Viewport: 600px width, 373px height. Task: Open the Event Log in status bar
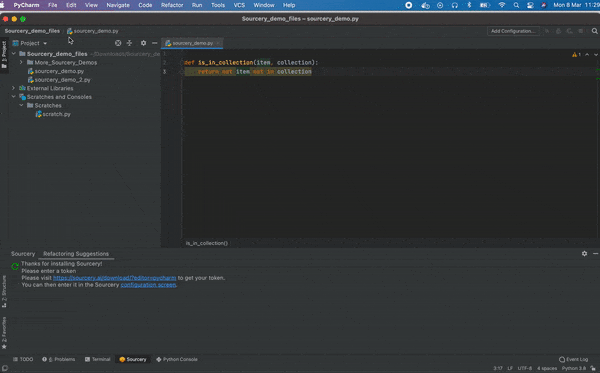click(x=573, y=359)
